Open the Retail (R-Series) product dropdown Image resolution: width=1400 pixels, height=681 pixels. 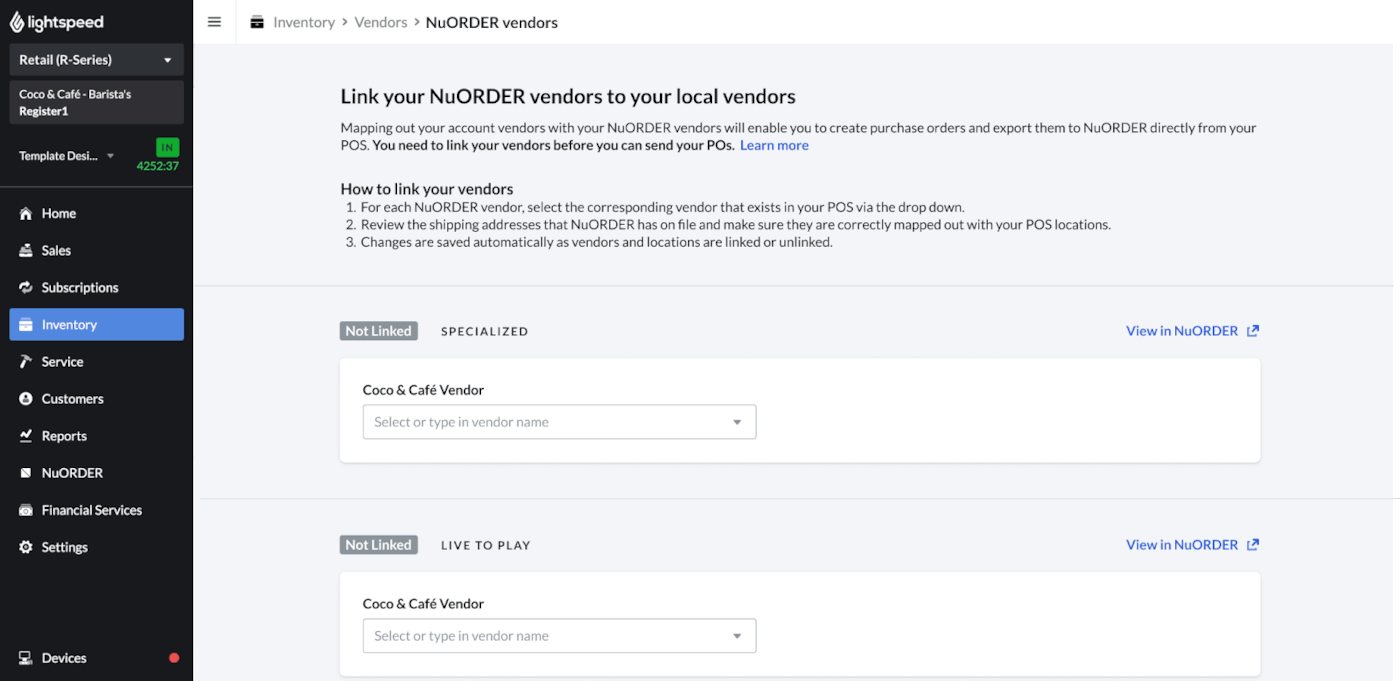click(x=96, y=60)
